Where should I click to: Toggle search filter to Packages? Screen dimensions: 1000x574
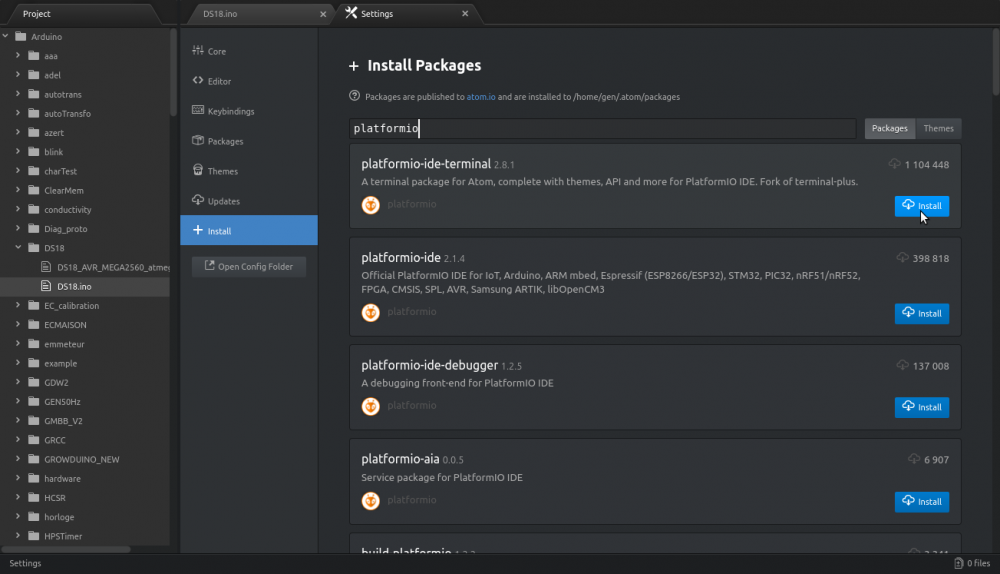(x=890, y=128)
